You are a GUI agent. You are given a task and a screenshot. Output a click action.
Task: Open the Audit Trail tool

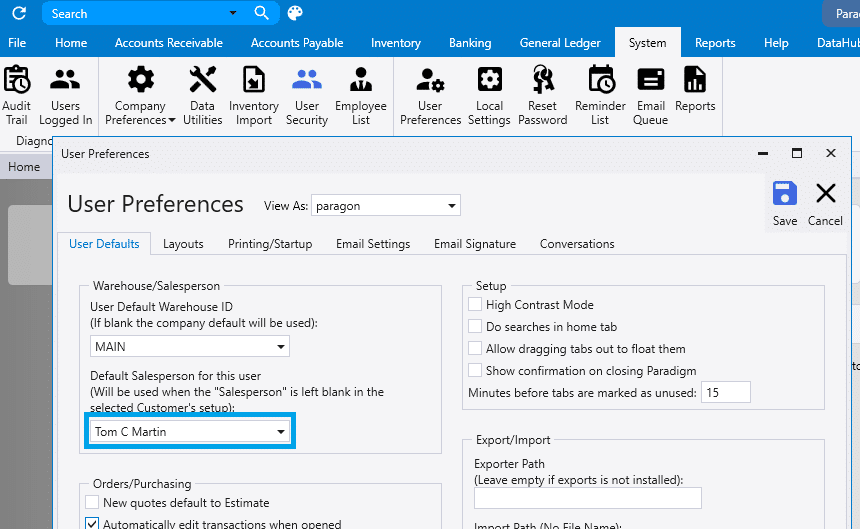[x=17, y=96]
